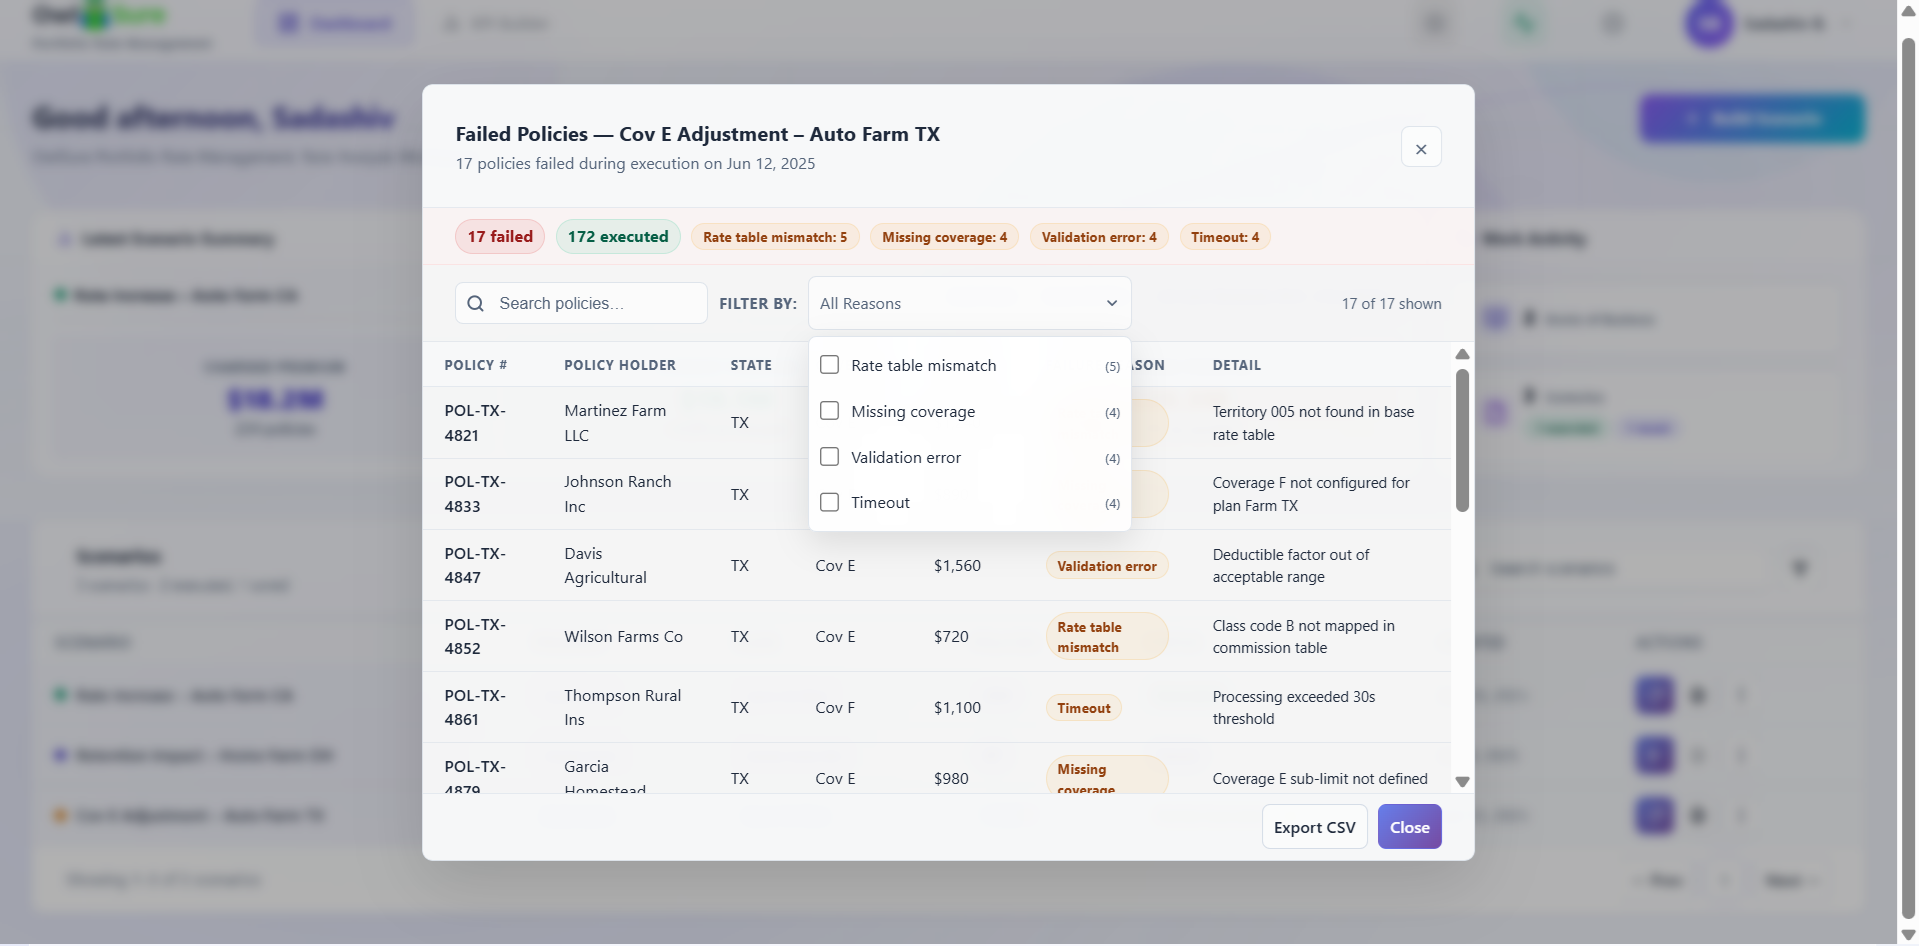
Task: Click the dropdown chevron arrow
Action: [1111, 303]
